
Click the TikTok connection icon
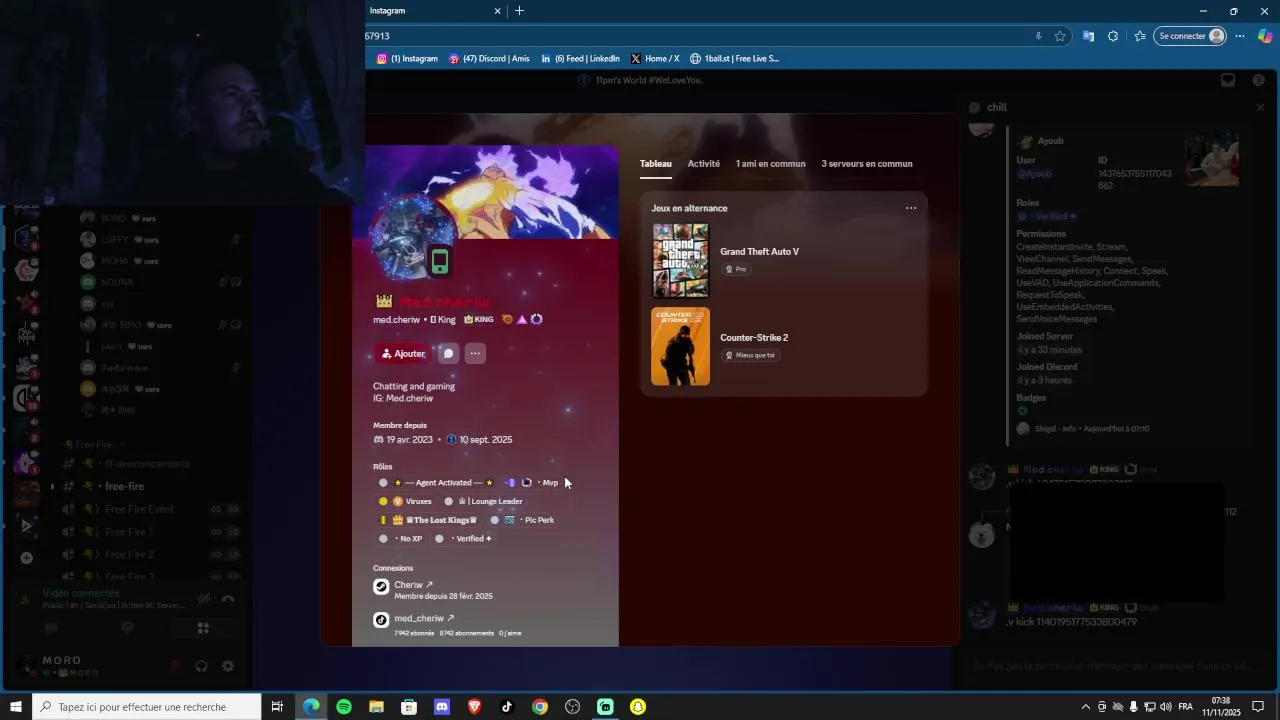click(x=381, y=620)
